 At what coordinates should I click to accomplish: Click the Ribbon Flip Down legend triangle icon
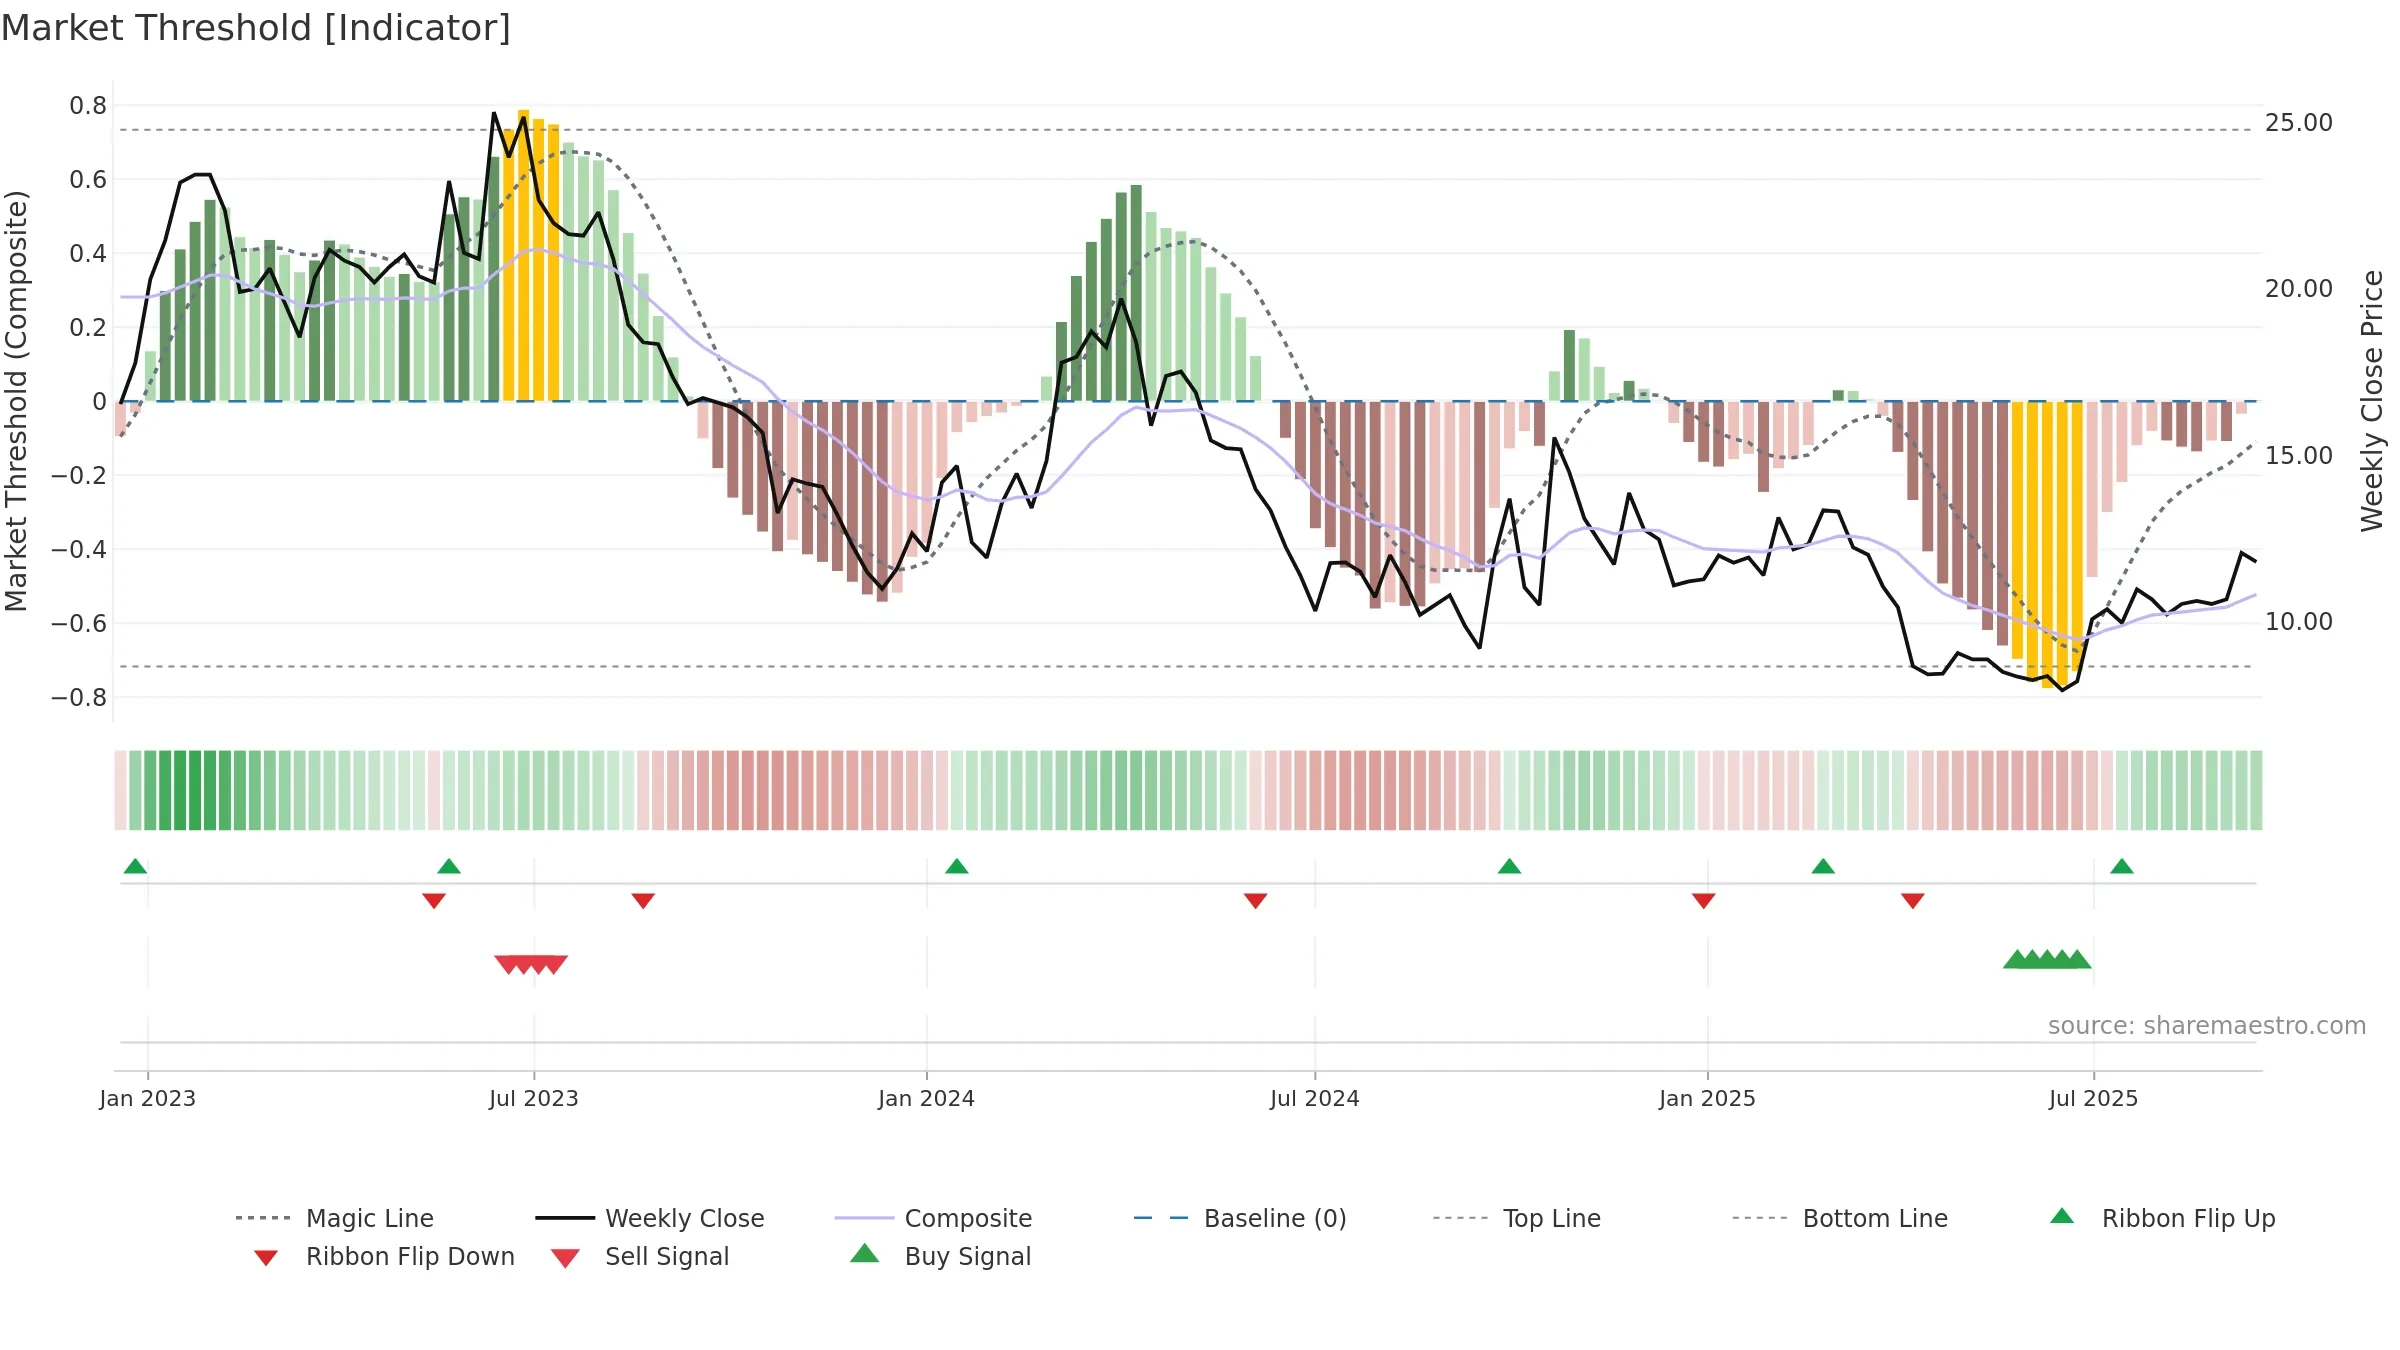[x=266, y=1258]
